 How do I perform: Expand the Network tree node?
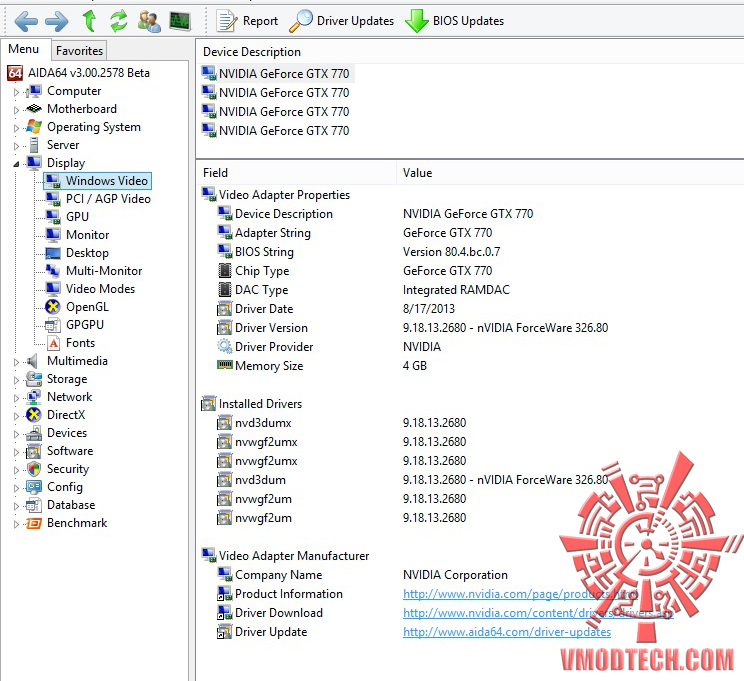[x=16, y=398]
